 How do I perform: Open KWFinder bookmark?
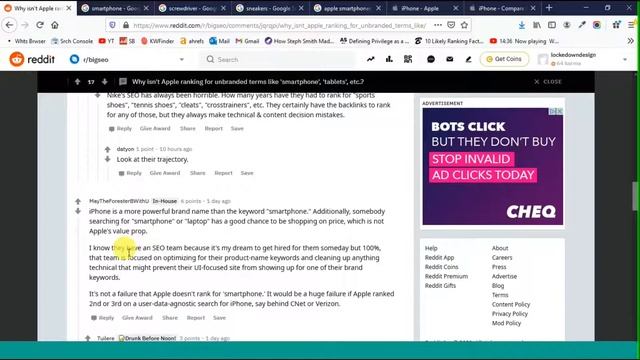158,41
